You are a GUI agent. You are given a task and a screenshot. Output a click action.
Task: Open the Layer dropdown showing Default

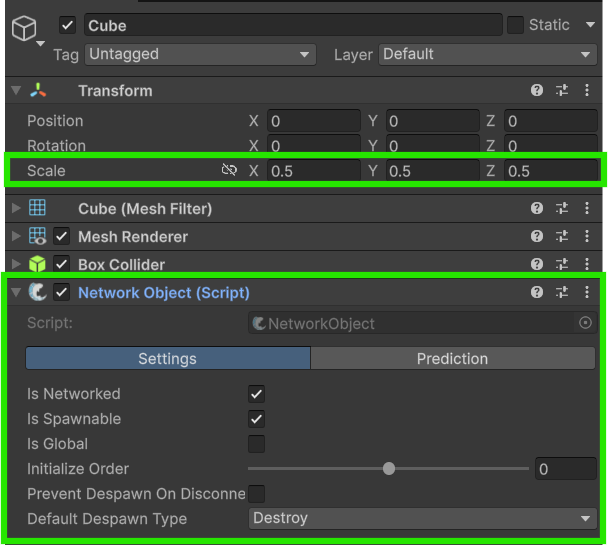pos(488,54)
